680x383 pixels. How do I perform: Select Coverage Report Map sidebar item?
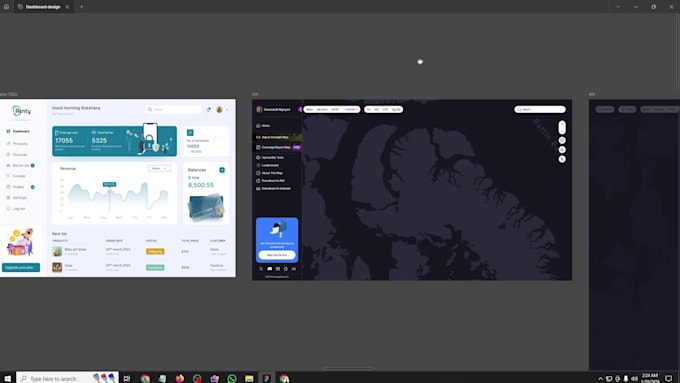278,147
